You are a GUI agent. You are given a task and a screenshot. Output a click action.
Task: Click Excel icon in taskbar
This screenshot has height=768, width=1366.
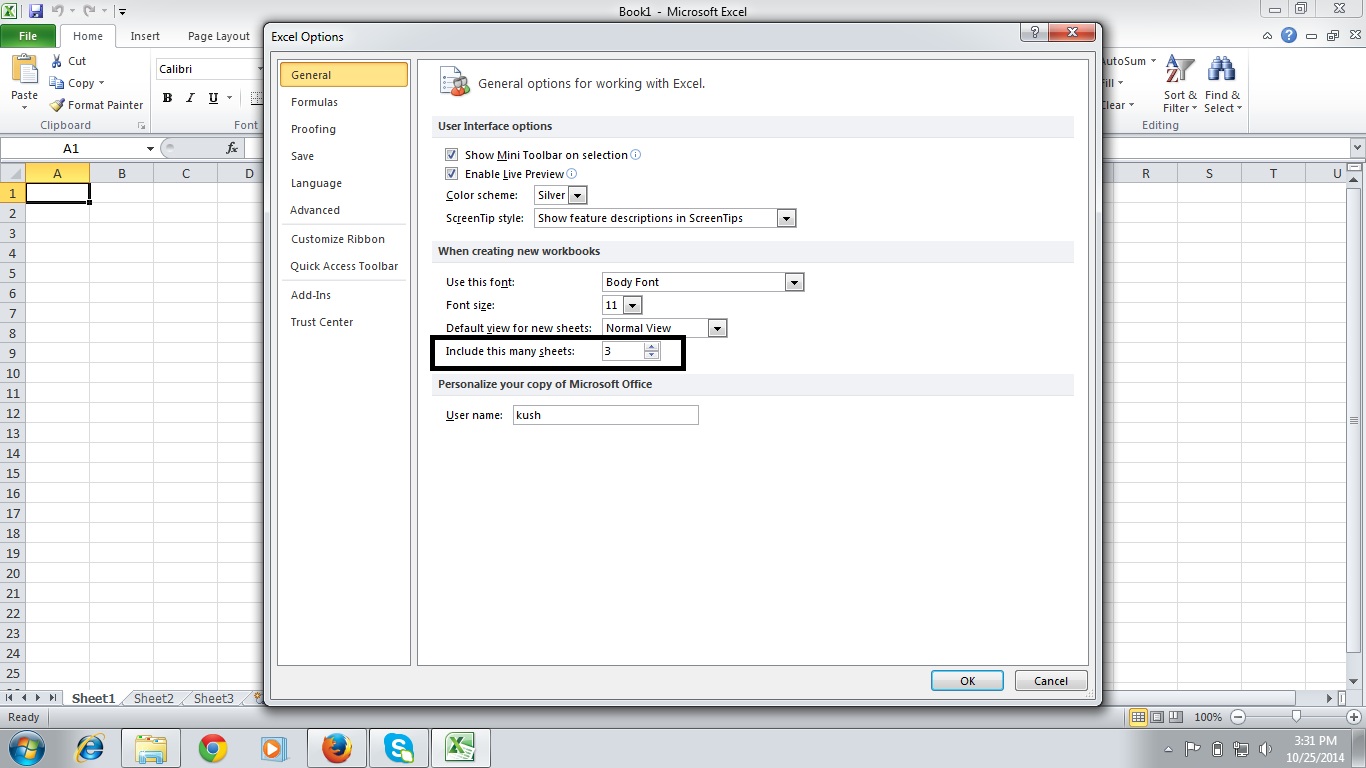(x=460, y=747)
